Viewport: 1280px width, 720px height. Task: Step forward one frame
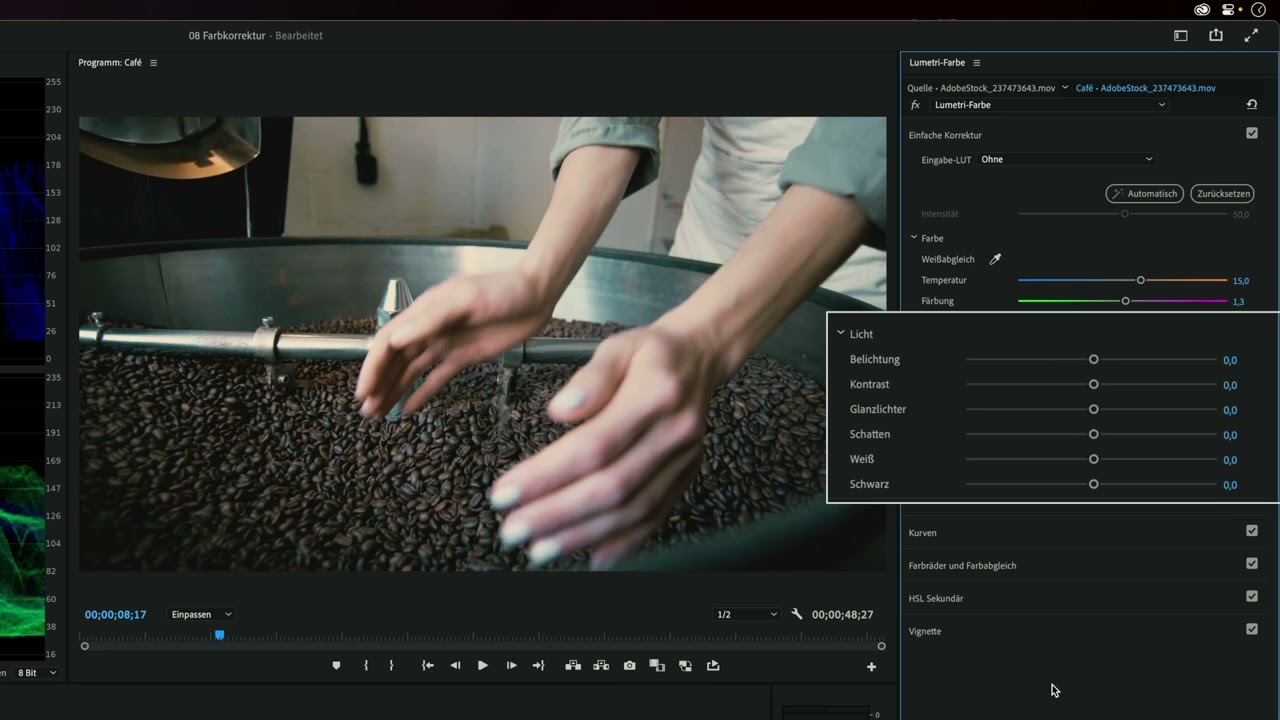click(511, 666)
